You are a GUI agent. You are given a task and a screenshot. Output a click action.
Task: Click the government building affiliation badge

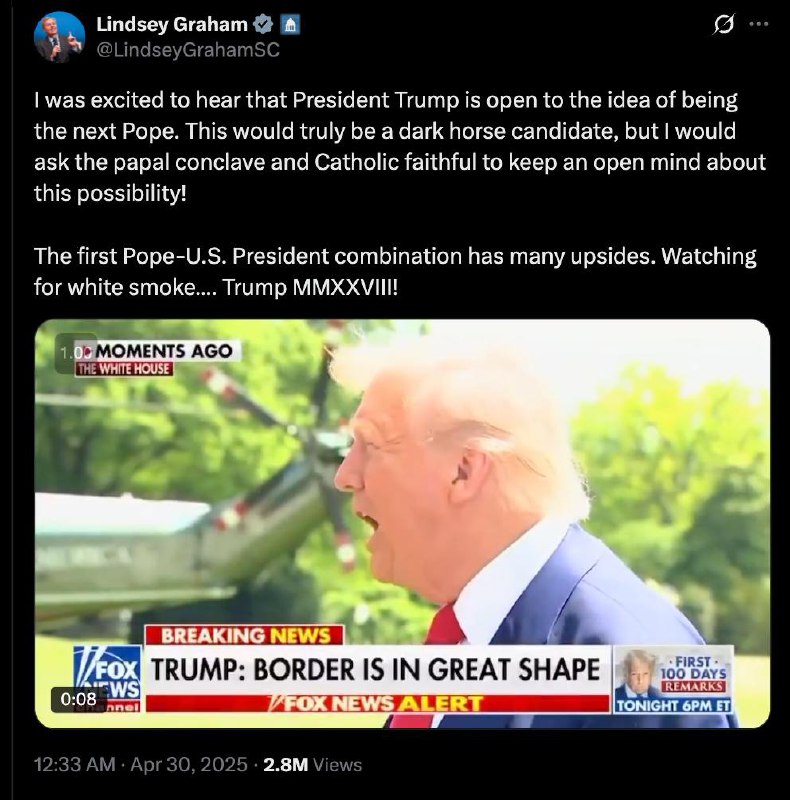[290, 24]
